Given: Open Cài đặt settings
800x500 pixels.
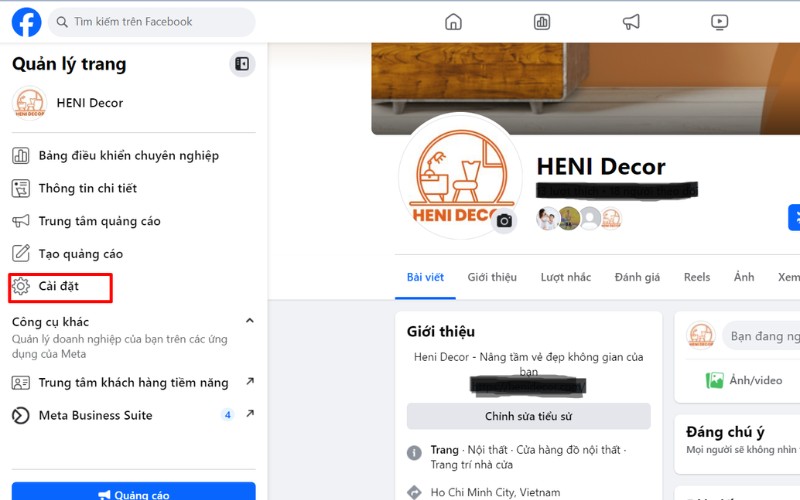Looking at the screenshot, I should pos(61,287).
